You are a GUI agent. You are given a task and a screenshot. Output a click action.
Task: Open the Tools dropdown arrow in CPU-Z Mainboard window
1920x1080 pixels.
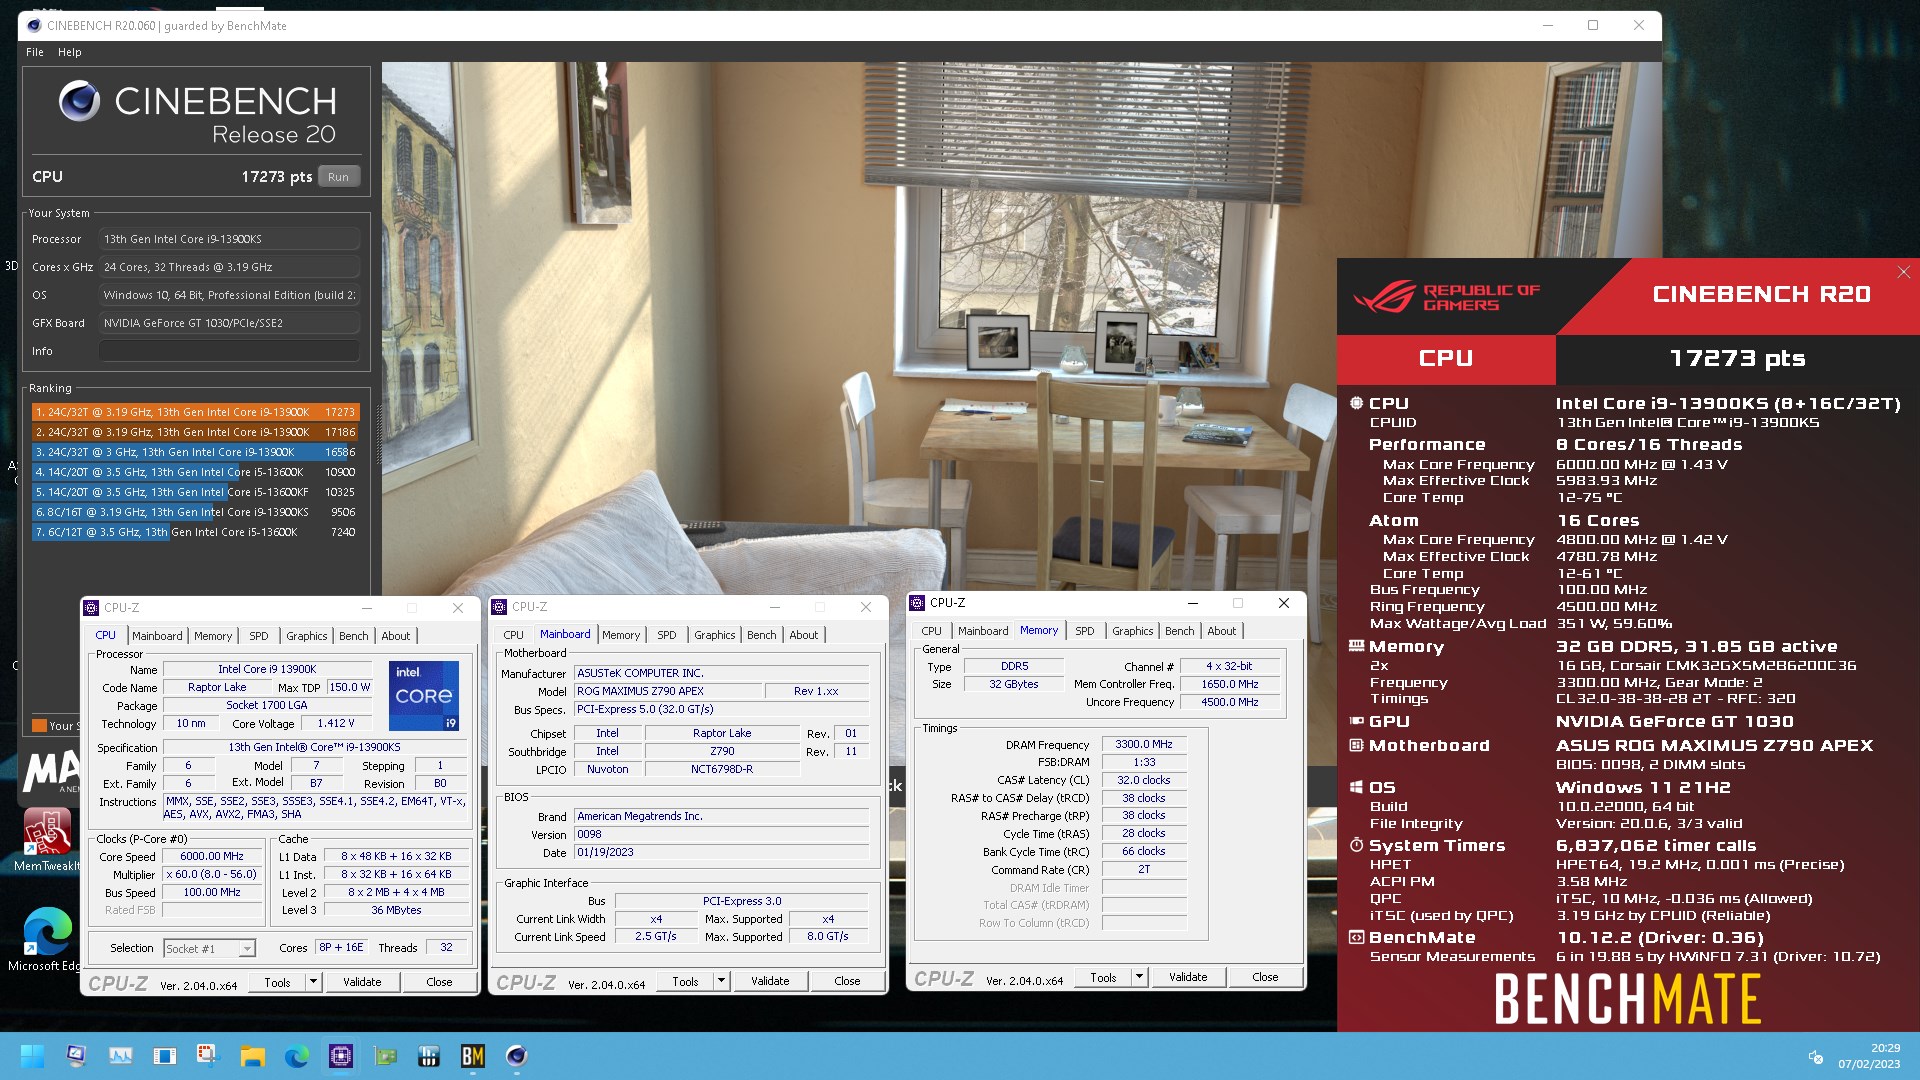pos(721,981)
